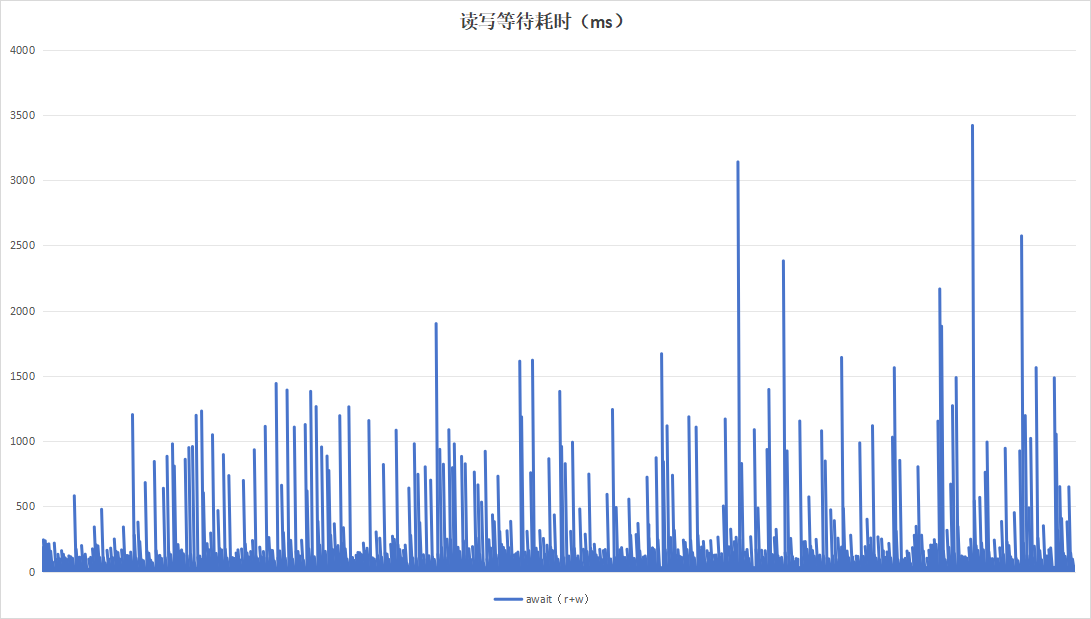The height and width of the screenshot is (619, 1091).
Task: Select the 0 axis label
Action: [32, 572]
